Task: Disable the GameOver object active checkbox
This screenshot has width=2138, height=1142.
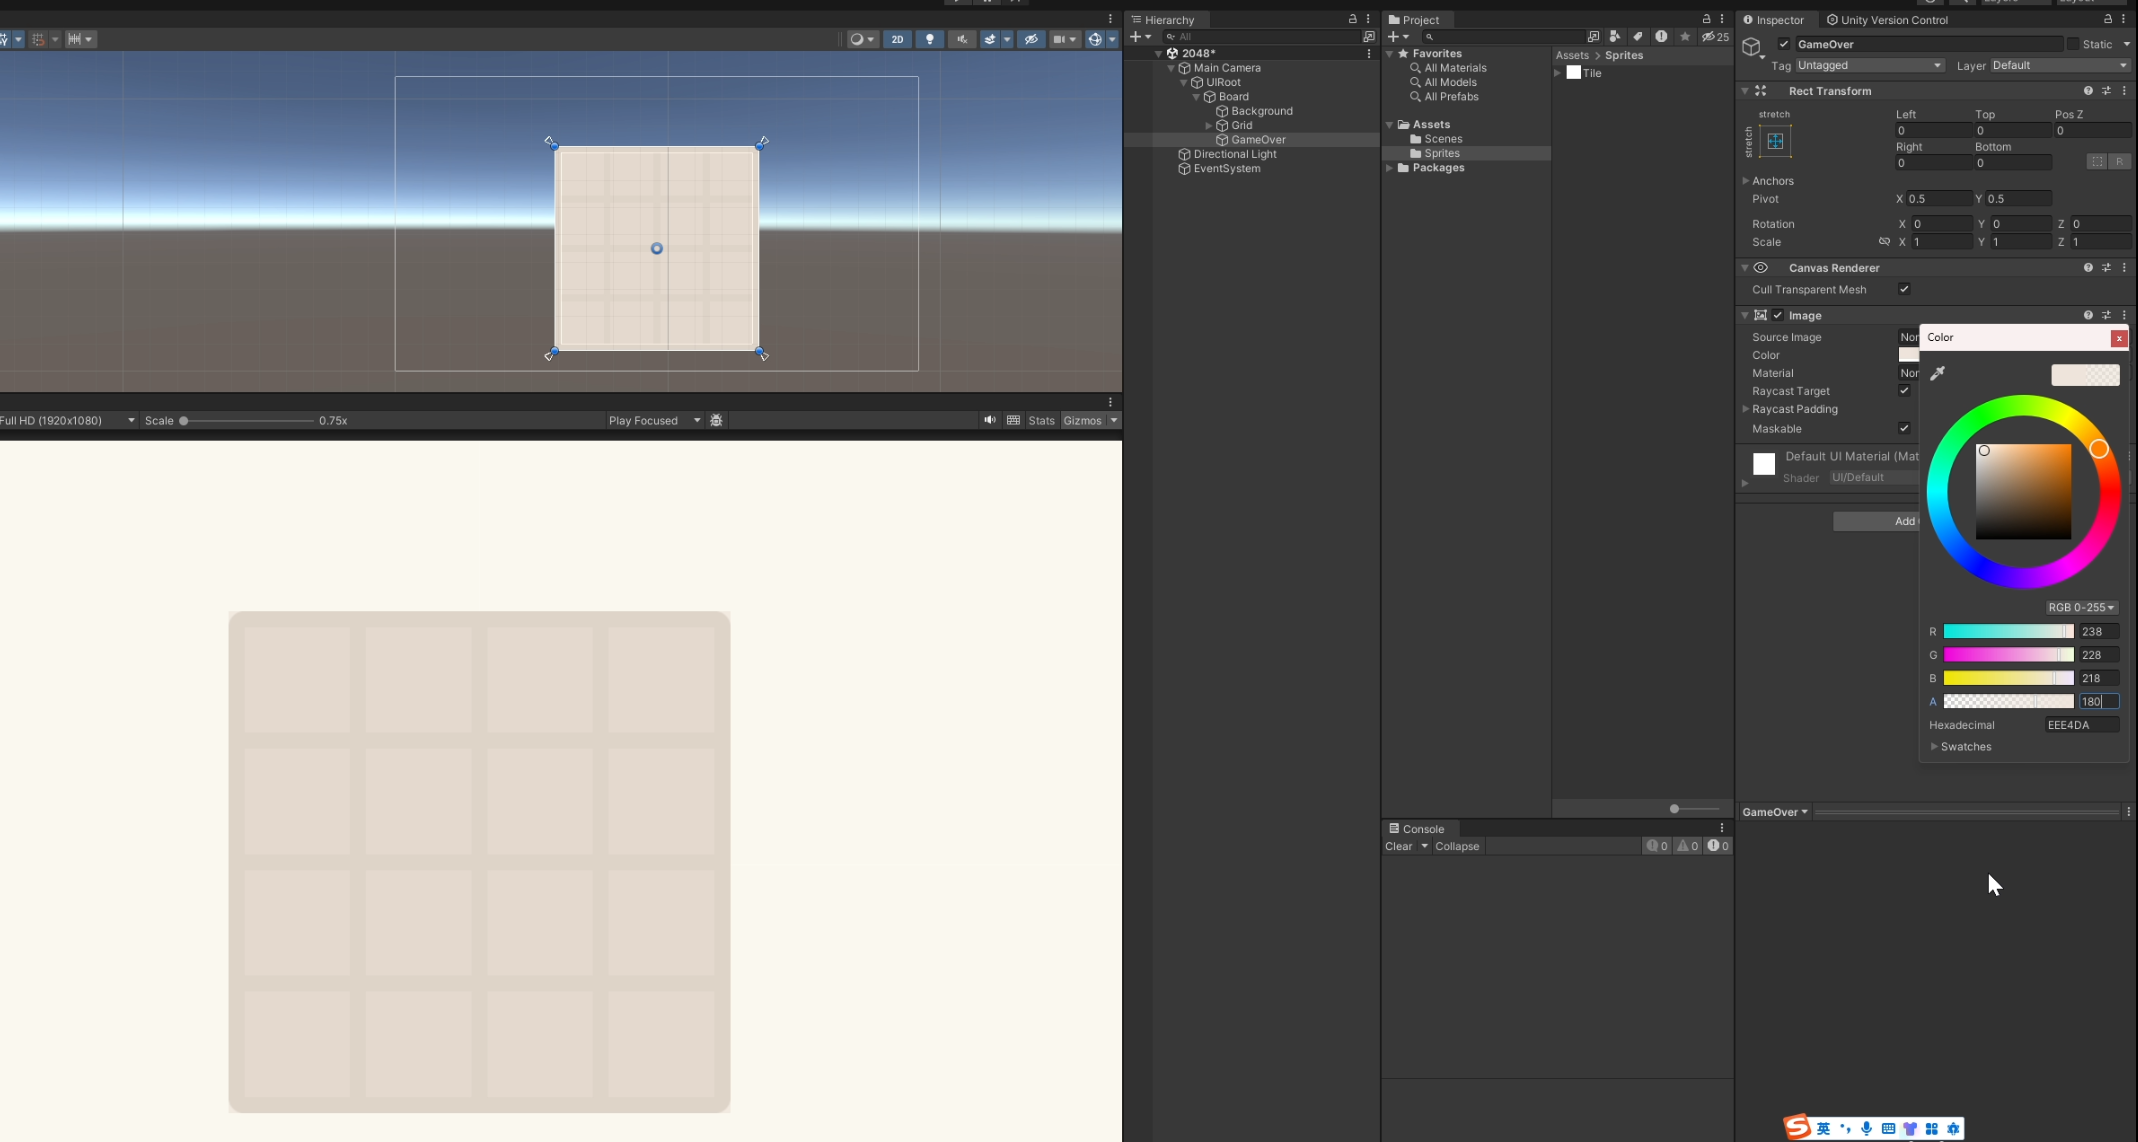Action: coord(1784,44)
